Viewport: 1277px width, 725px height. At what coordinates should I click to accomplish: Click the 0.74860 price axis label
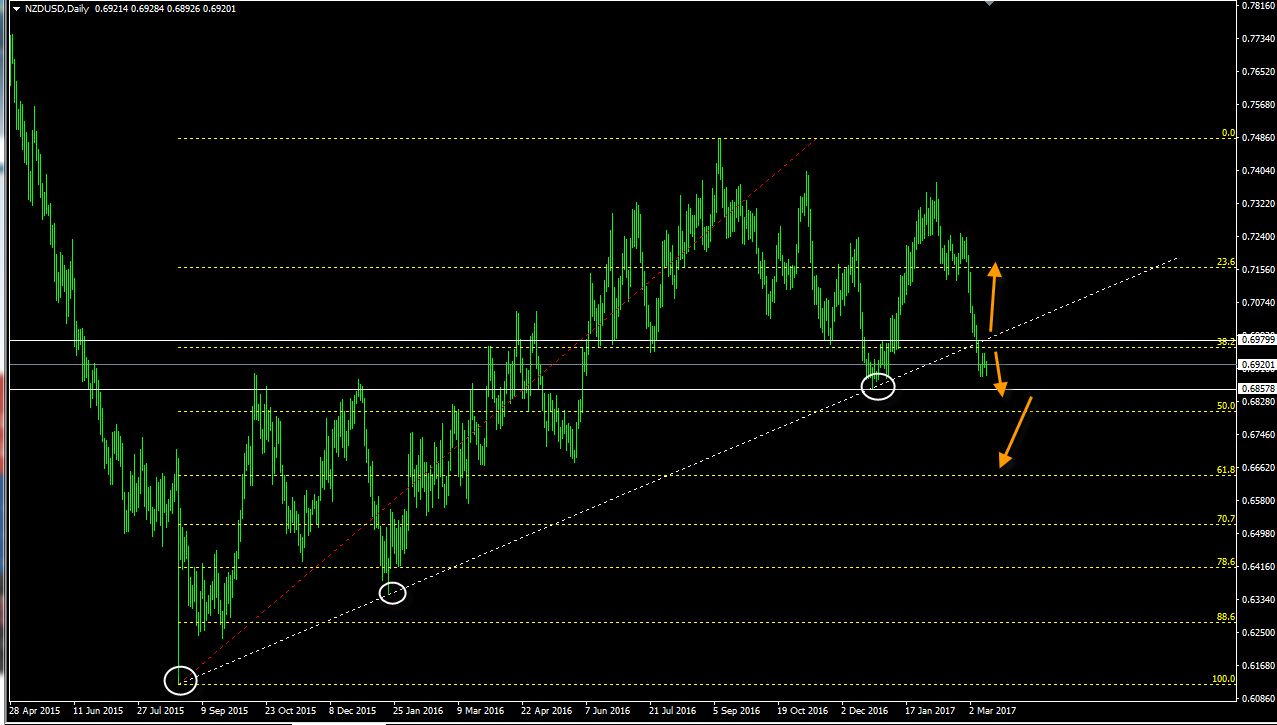tap(1257, 138)
